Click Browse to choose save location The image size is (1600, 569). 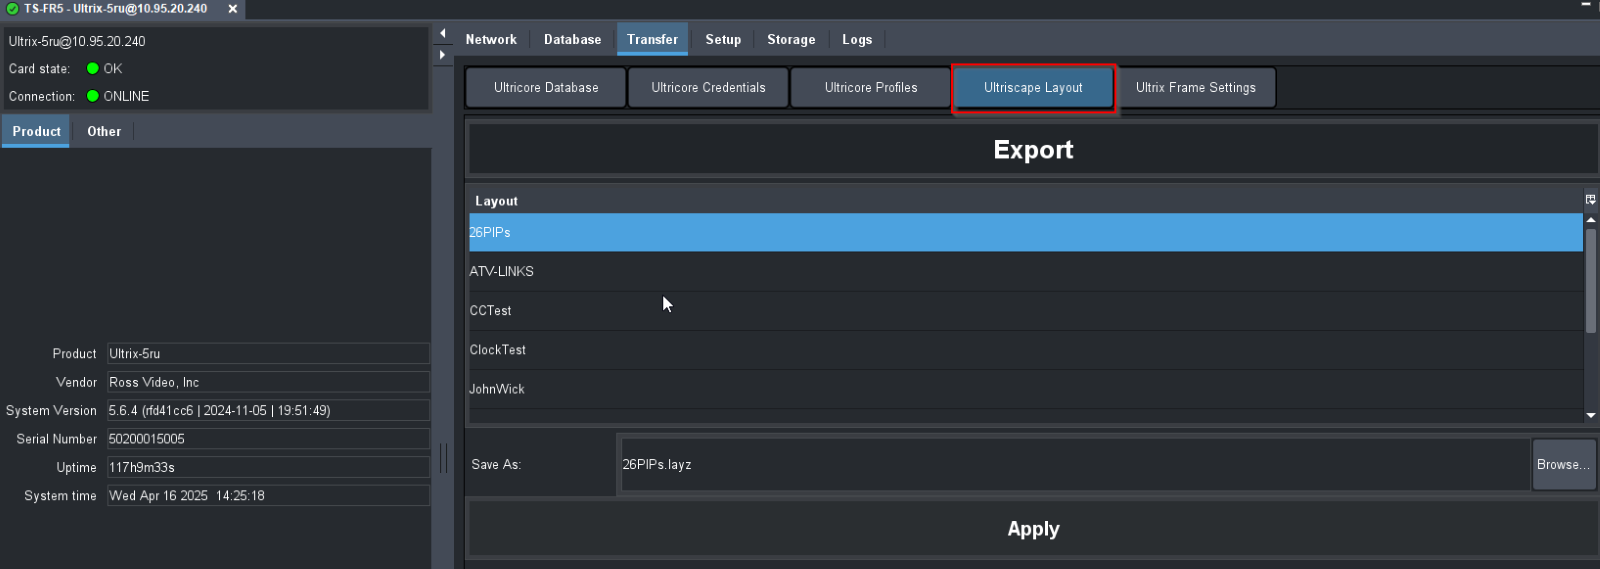pyautogui.click(x=1564, y=464)
